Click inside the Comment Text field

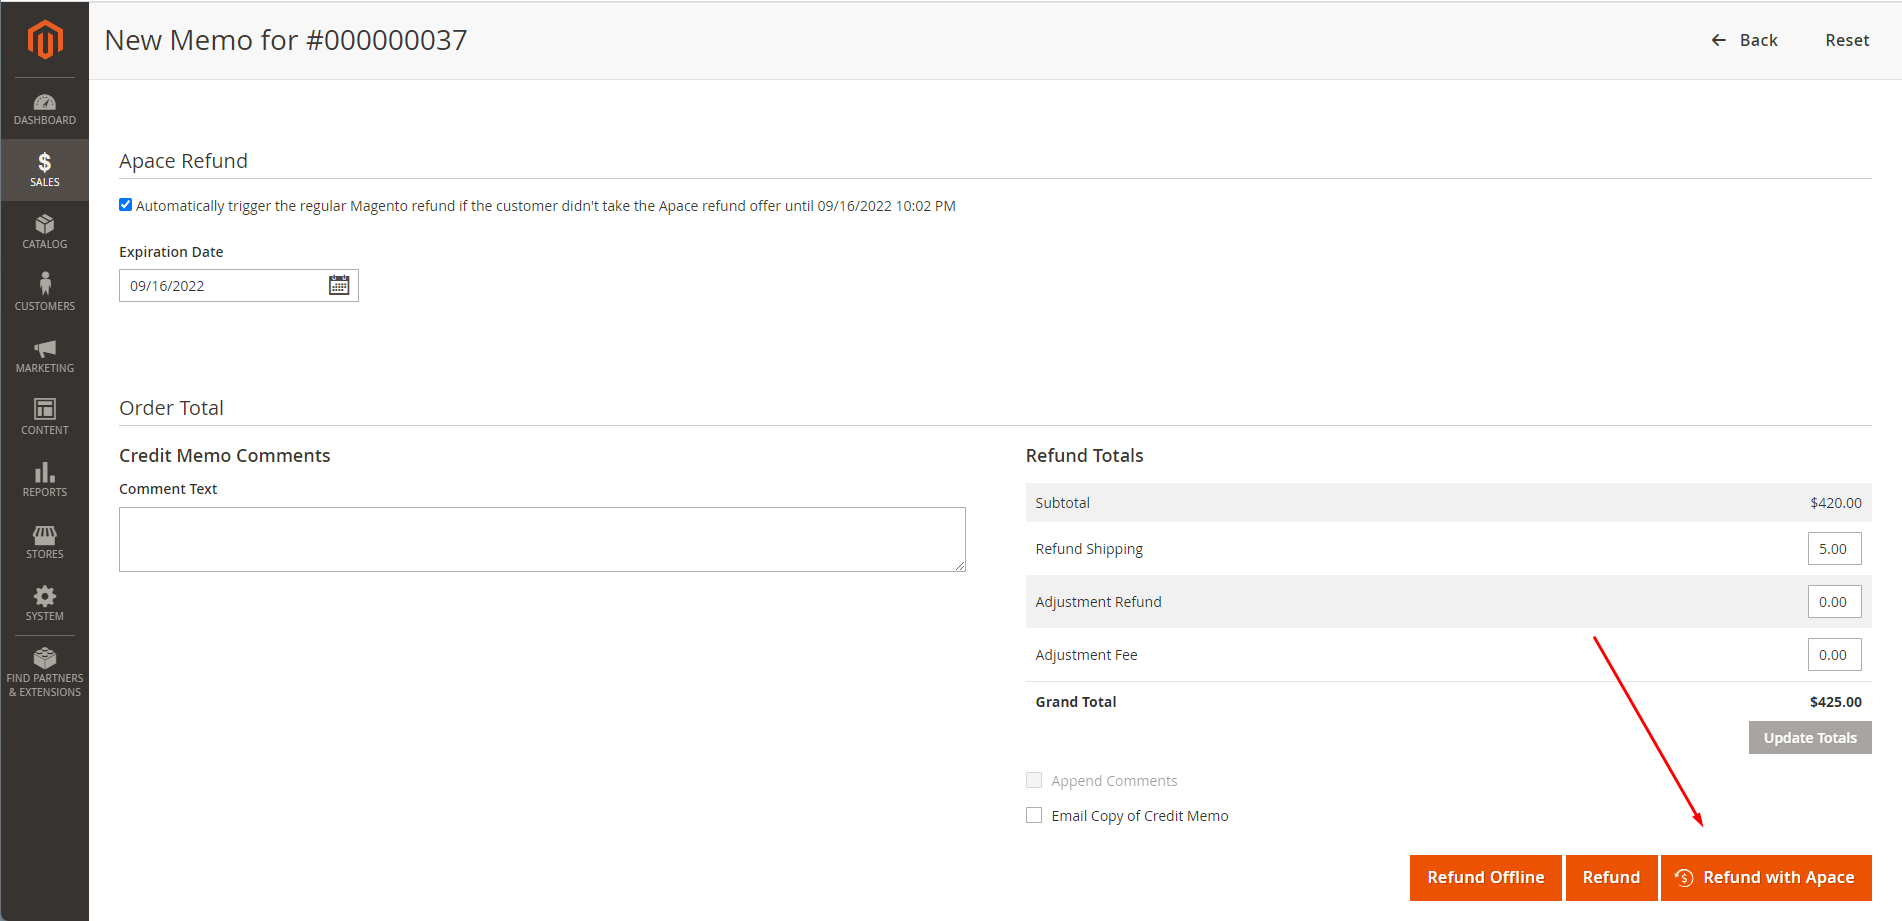(x=542, y=538)
